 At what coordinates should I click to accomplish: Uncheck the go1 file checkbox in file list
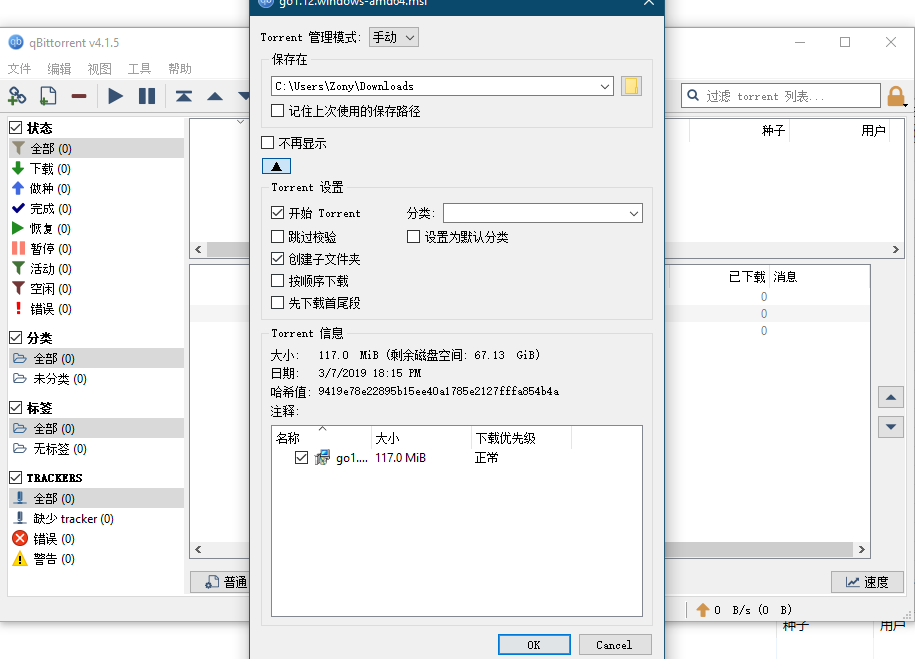click(x=301, y=458)
